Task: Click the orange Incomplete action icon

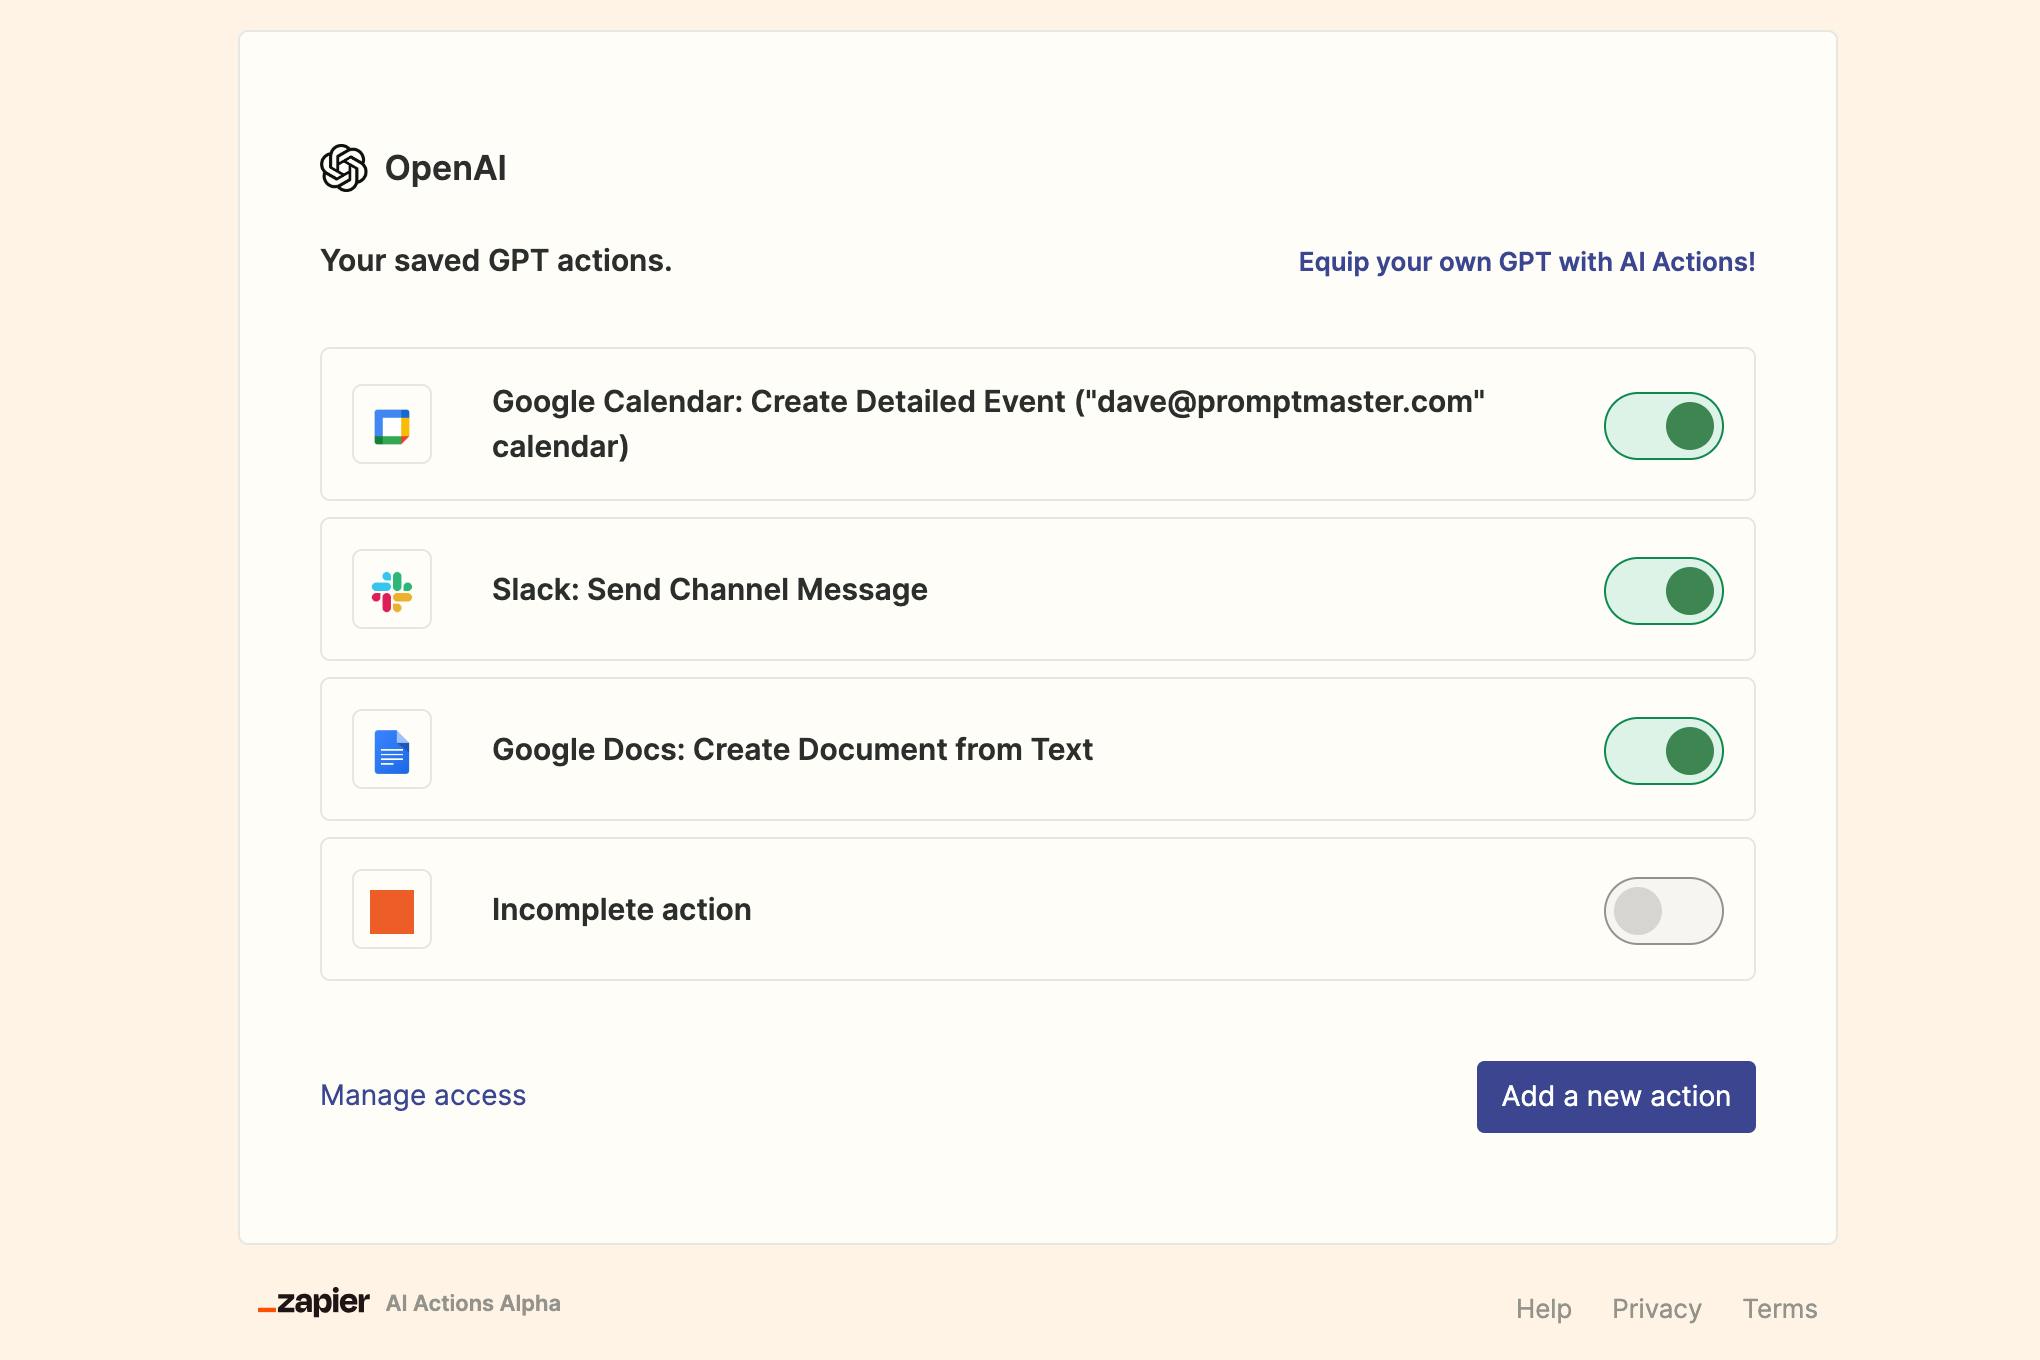Action: 392,910
